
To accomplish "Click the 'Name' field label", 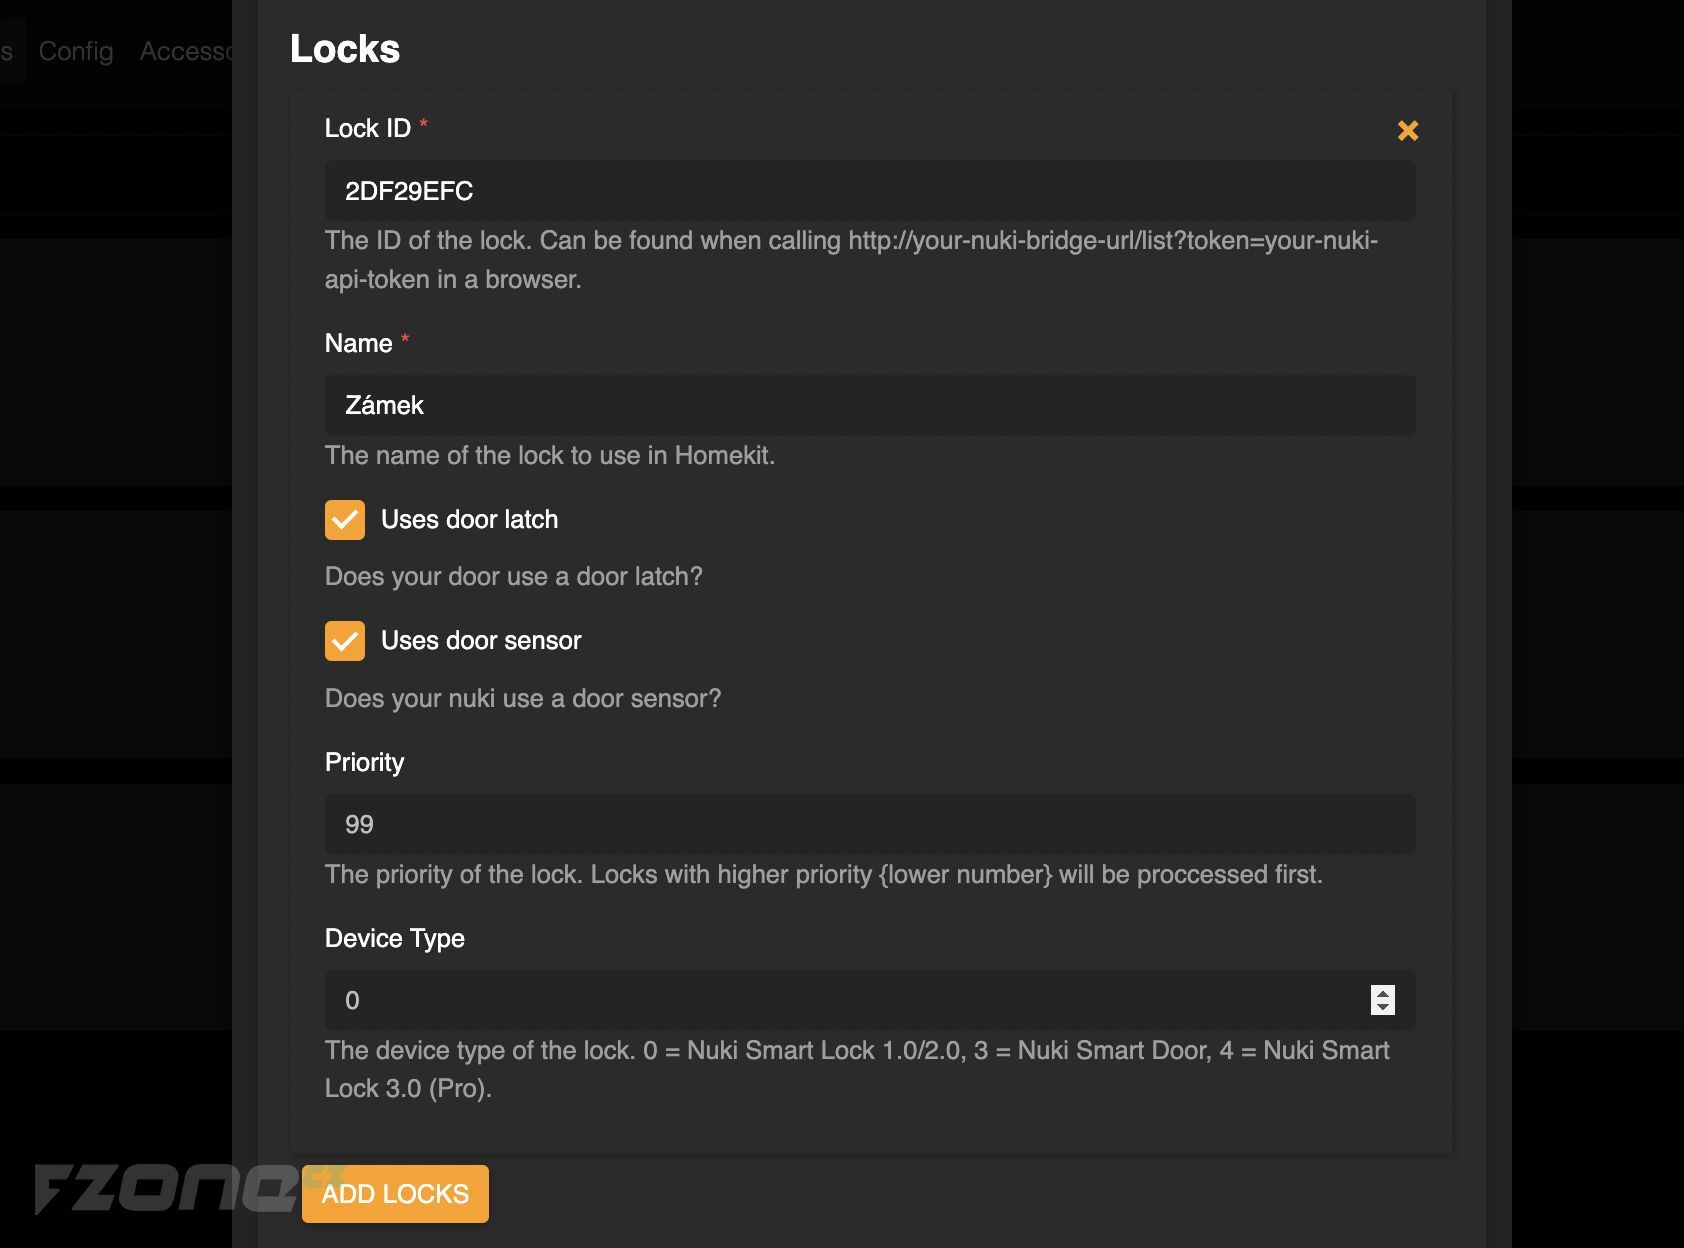I will [358, 343].
